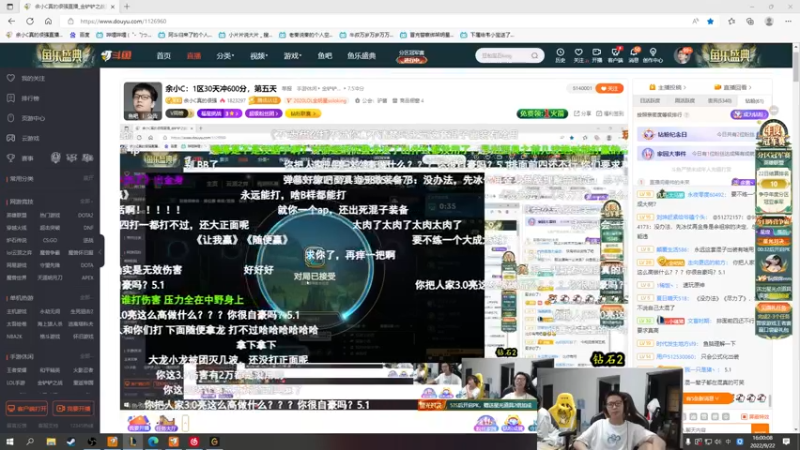
Task: Go to browser home page
Action: tap(48, 21)
